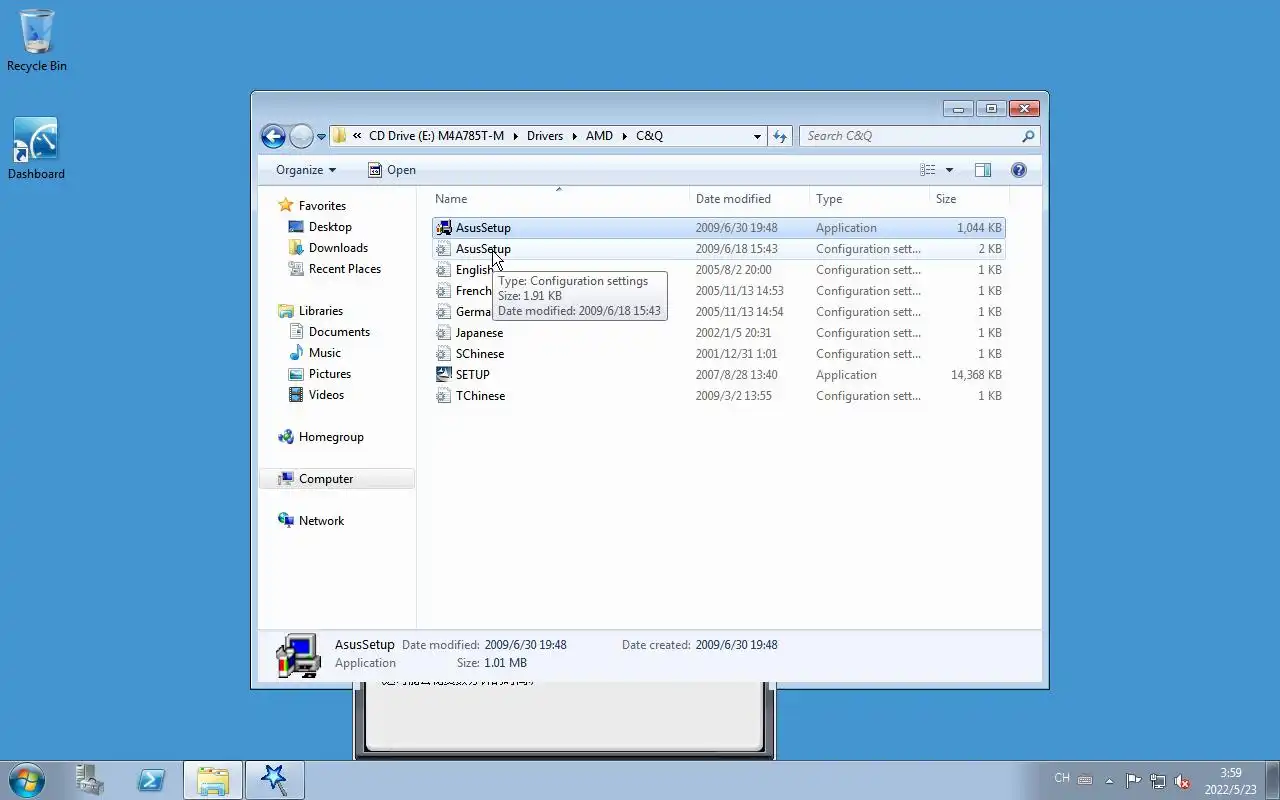Viewport: 1280px width, 800px height.
Task: Open the Recycle Bin desktop icon
Action: 37,40
